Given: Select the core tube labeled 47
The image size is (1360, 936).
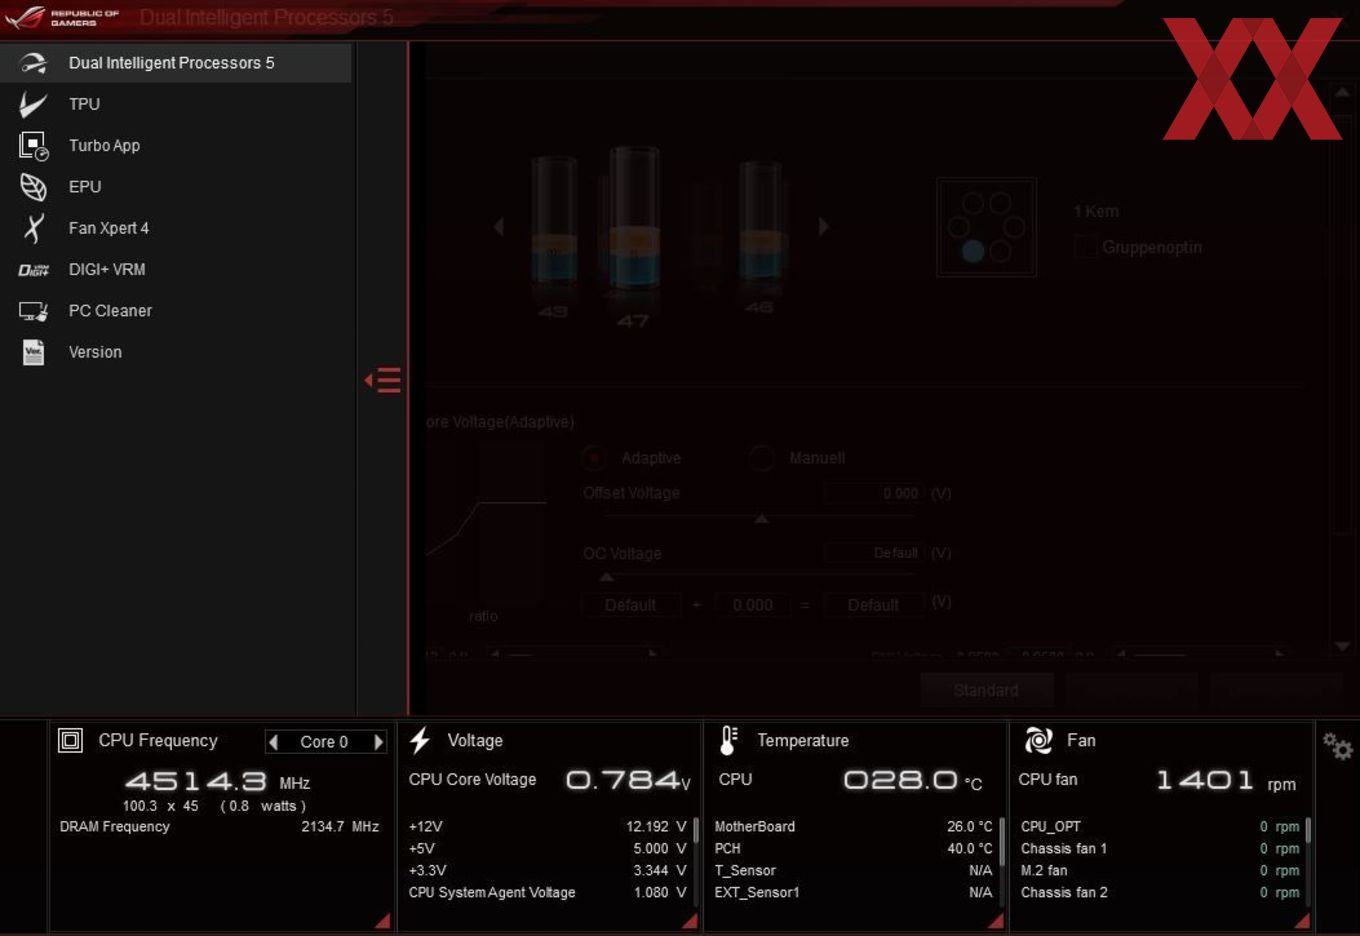Looking at the screenshot, I should click(x=634, y=220).
